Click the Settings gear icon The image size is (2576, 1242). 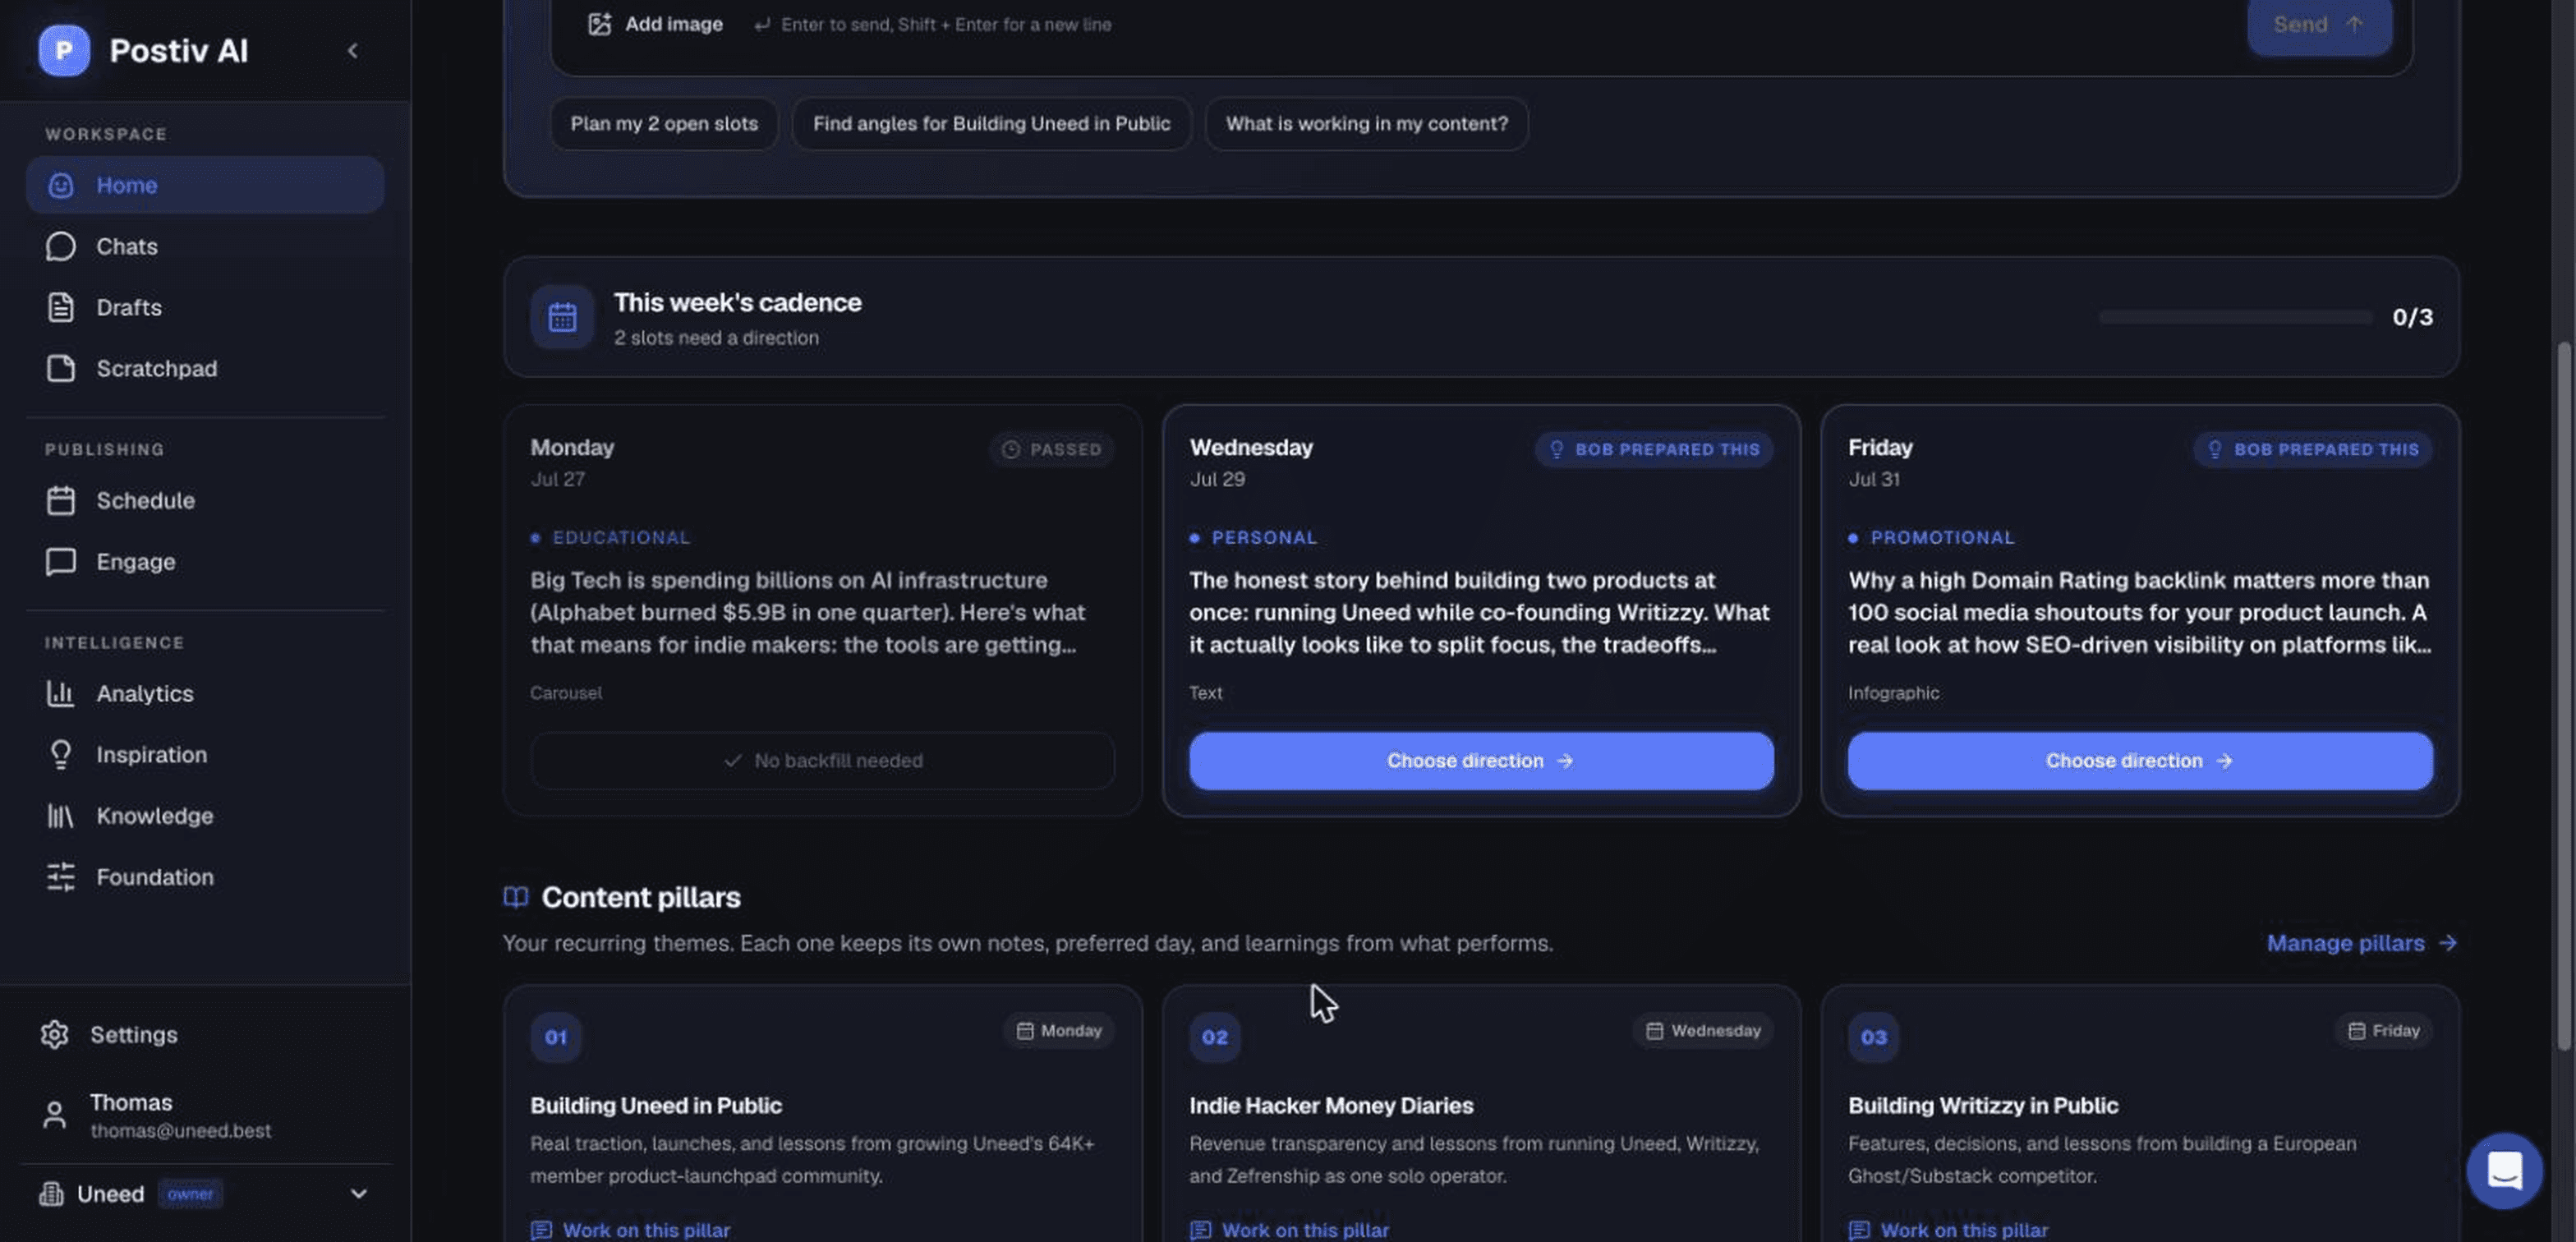coord(54,1034)
